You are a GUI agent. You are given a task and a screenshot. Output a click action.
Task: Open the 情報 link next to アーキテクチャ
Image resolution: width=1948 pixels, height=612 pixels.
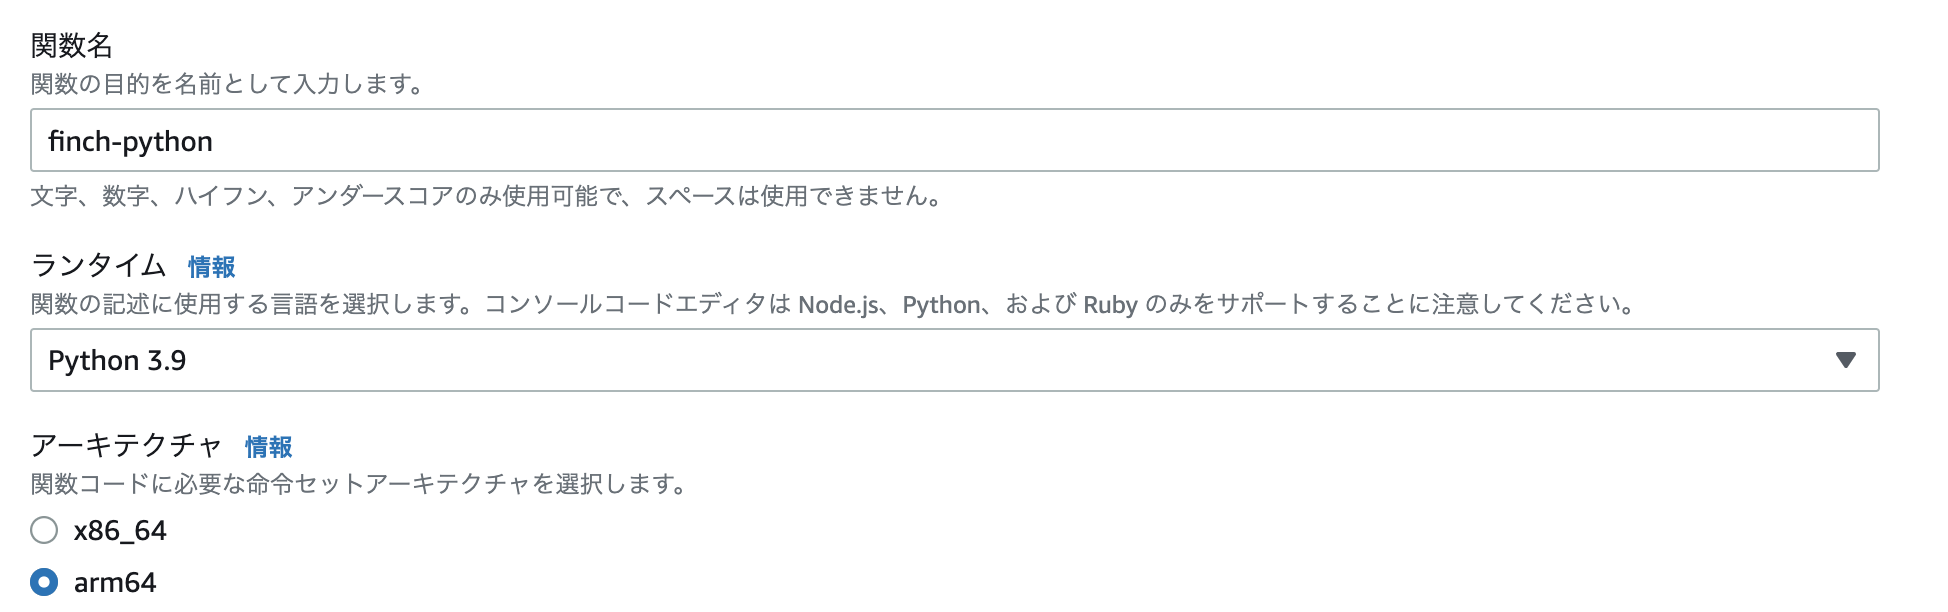point(267,447)
